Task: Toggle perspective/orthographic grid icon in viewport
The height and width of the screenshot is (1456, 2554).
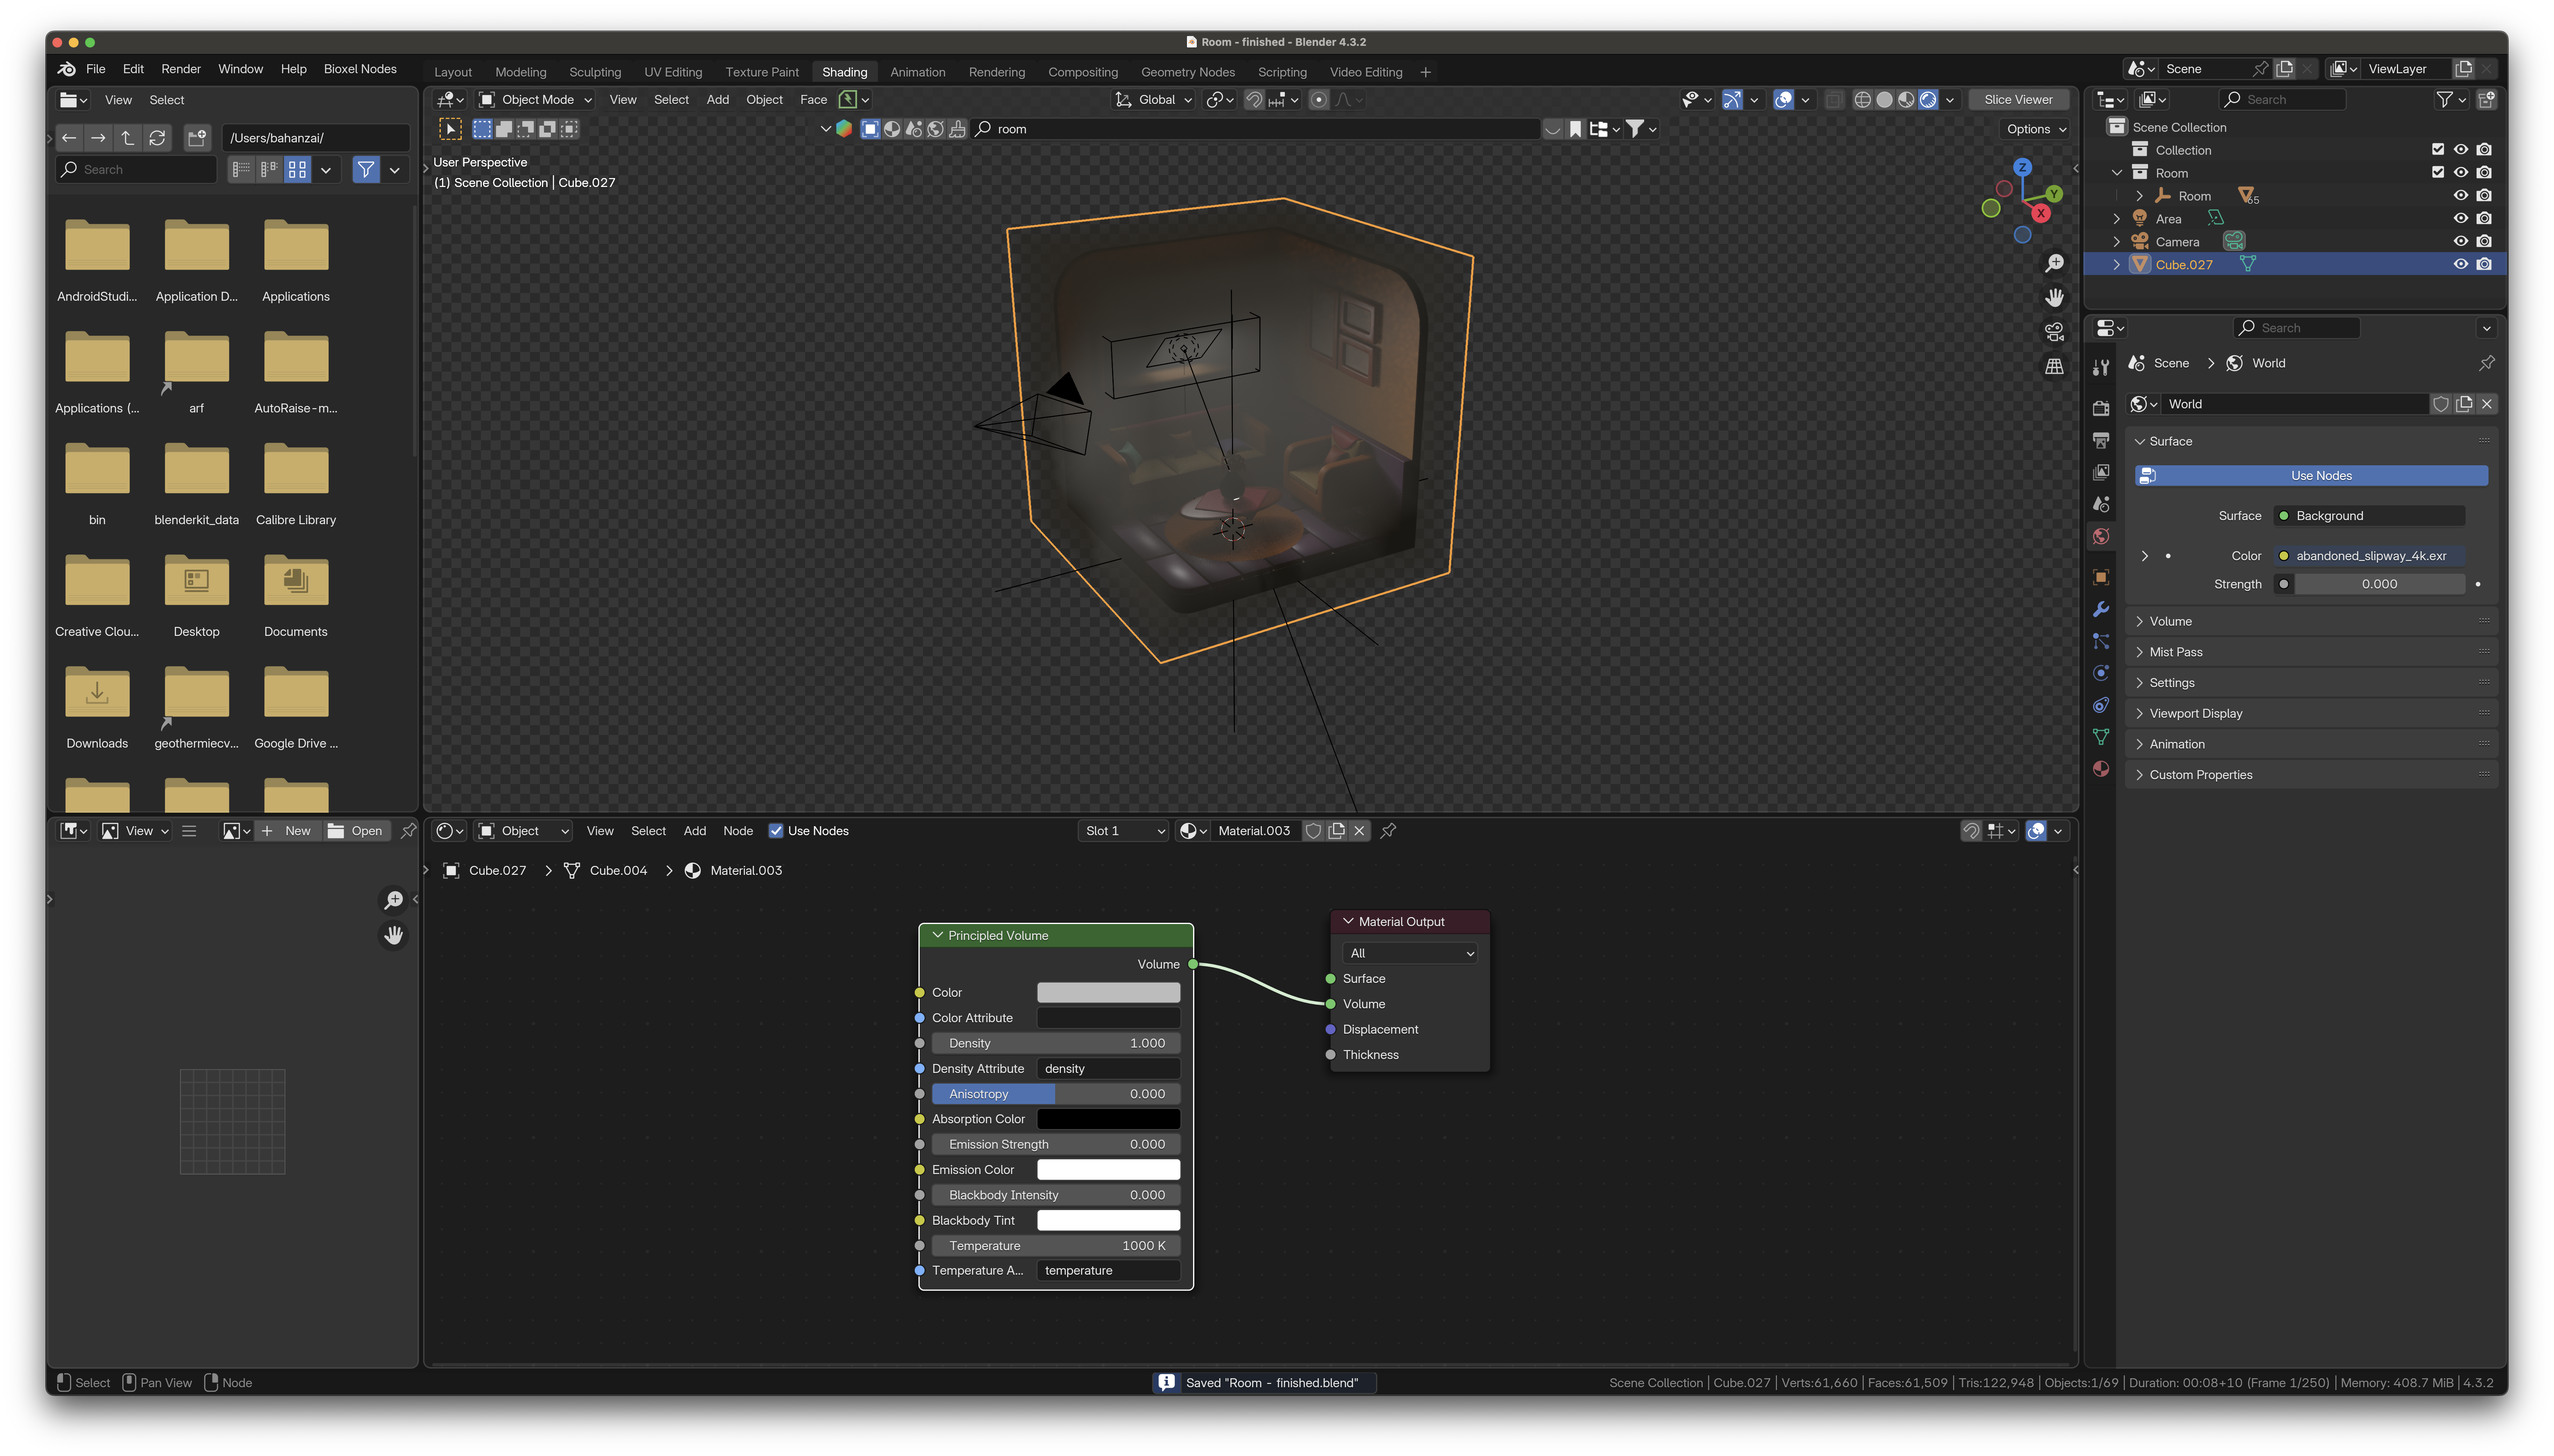Action: tap(2054, 367)
